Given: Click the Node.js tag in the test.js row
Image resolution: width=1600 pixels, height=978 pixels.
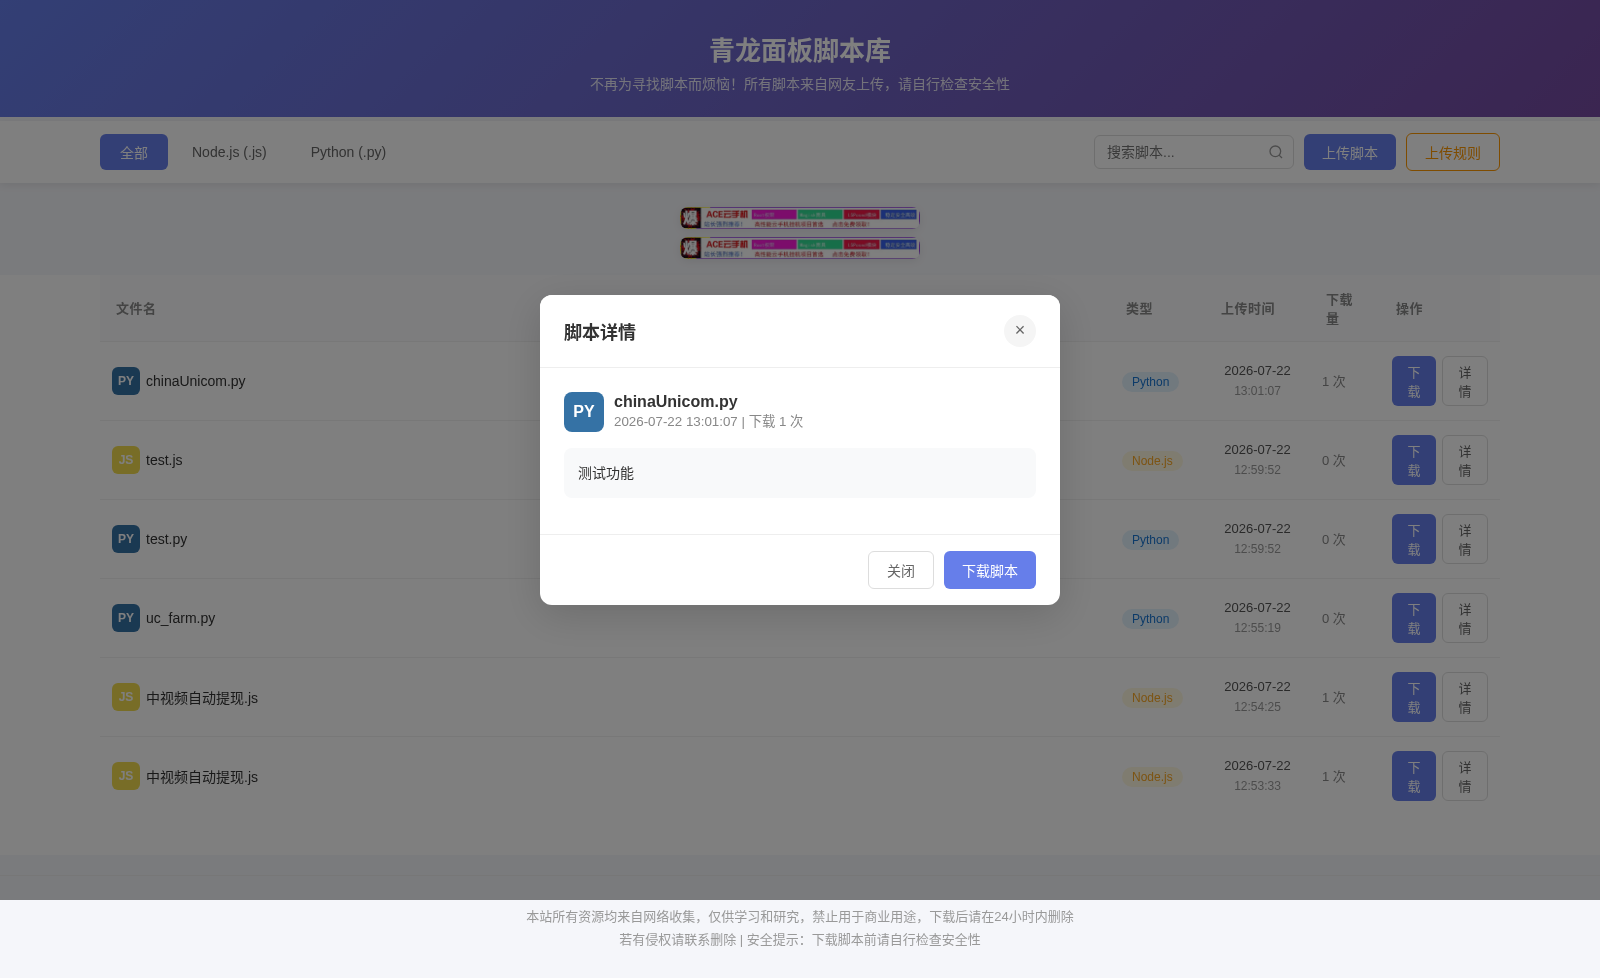Looking at the screenshot, I should tap(1152, 461).
